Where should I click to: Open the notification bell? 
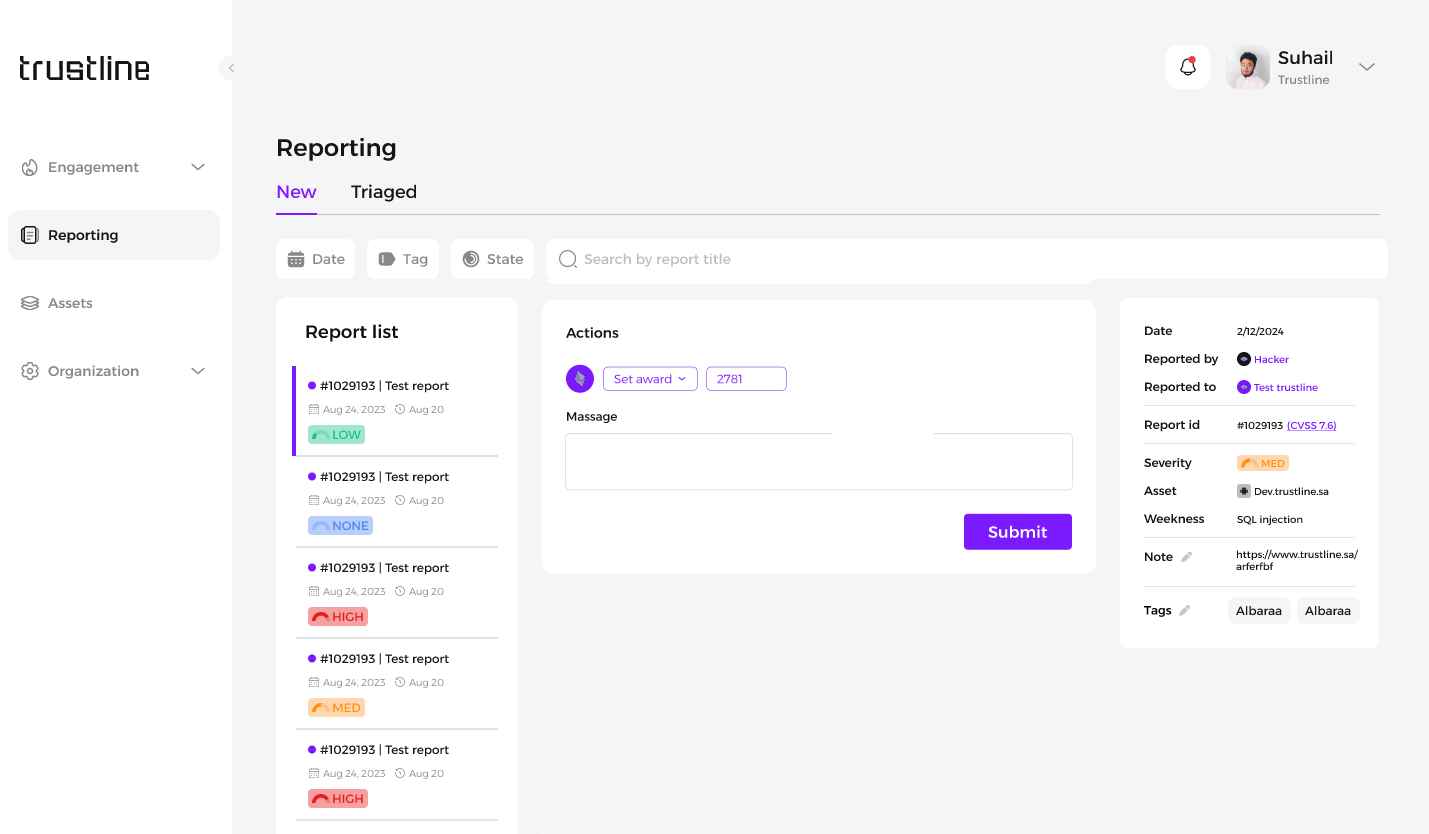click(x=1188, y=67)
